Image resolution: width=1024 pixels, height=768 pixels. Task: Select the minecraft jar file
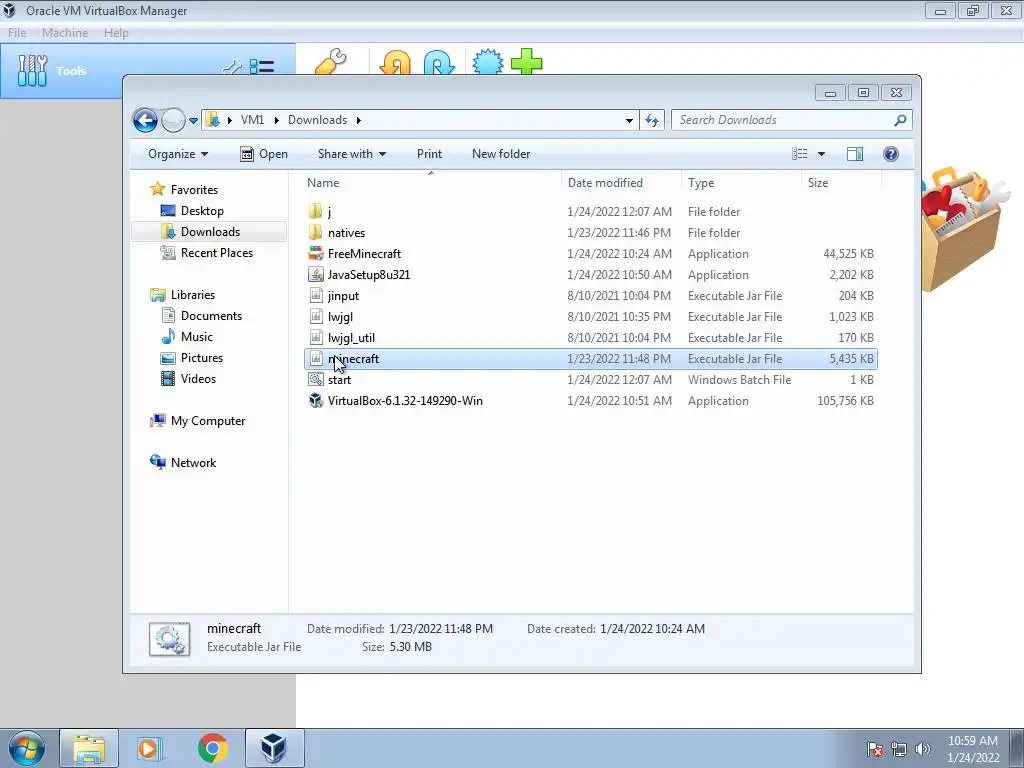pos(590,359)
